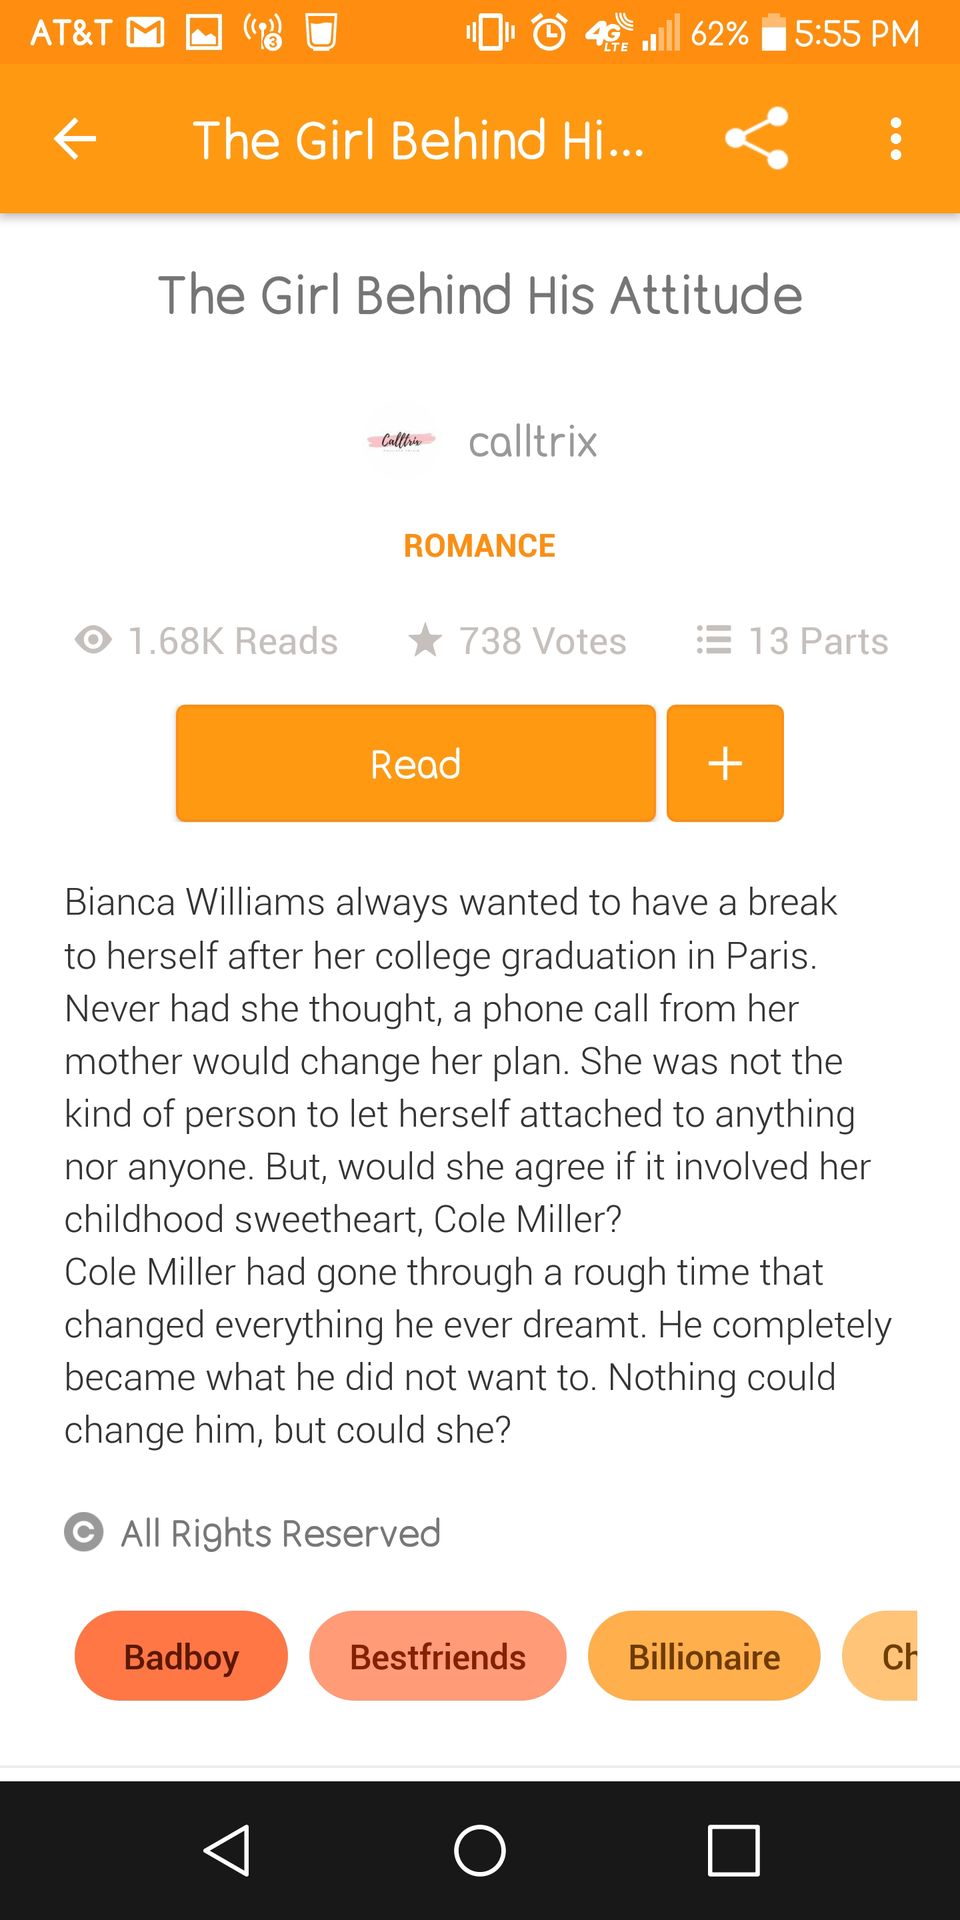
Task: Open the parts list icon
Action: pos(714,640)
